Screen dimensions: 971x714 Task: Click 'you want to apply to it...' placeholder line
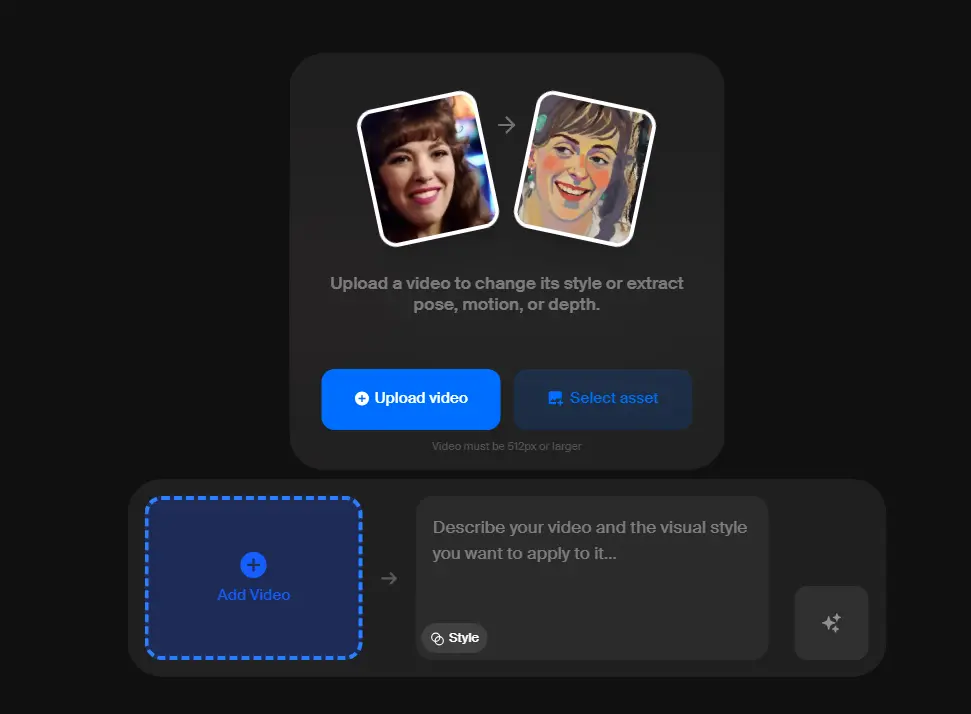(525, 553)
